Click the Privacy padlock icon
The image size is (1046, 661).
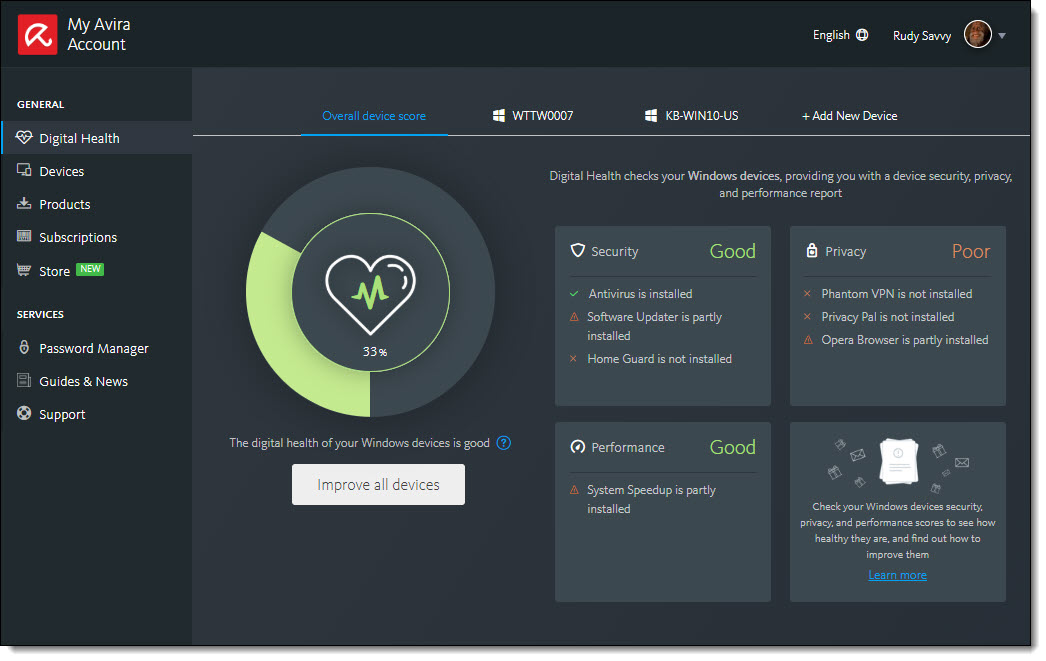click(x=812, y=250)
